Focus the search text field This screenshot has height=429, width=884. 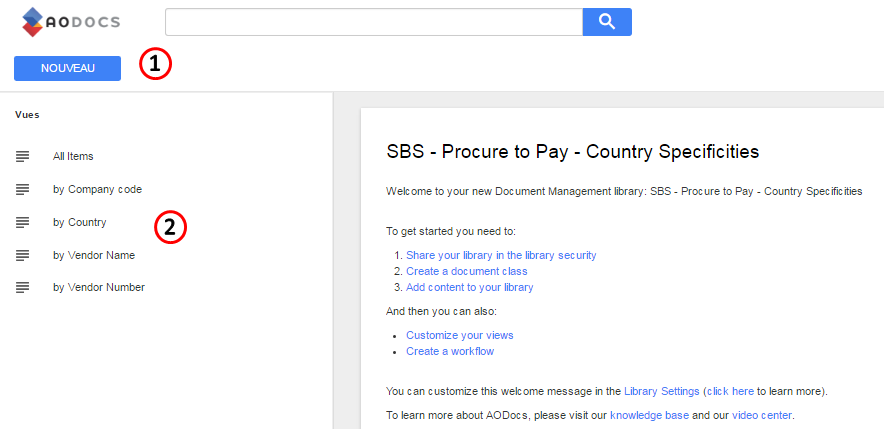click(373, 22)
